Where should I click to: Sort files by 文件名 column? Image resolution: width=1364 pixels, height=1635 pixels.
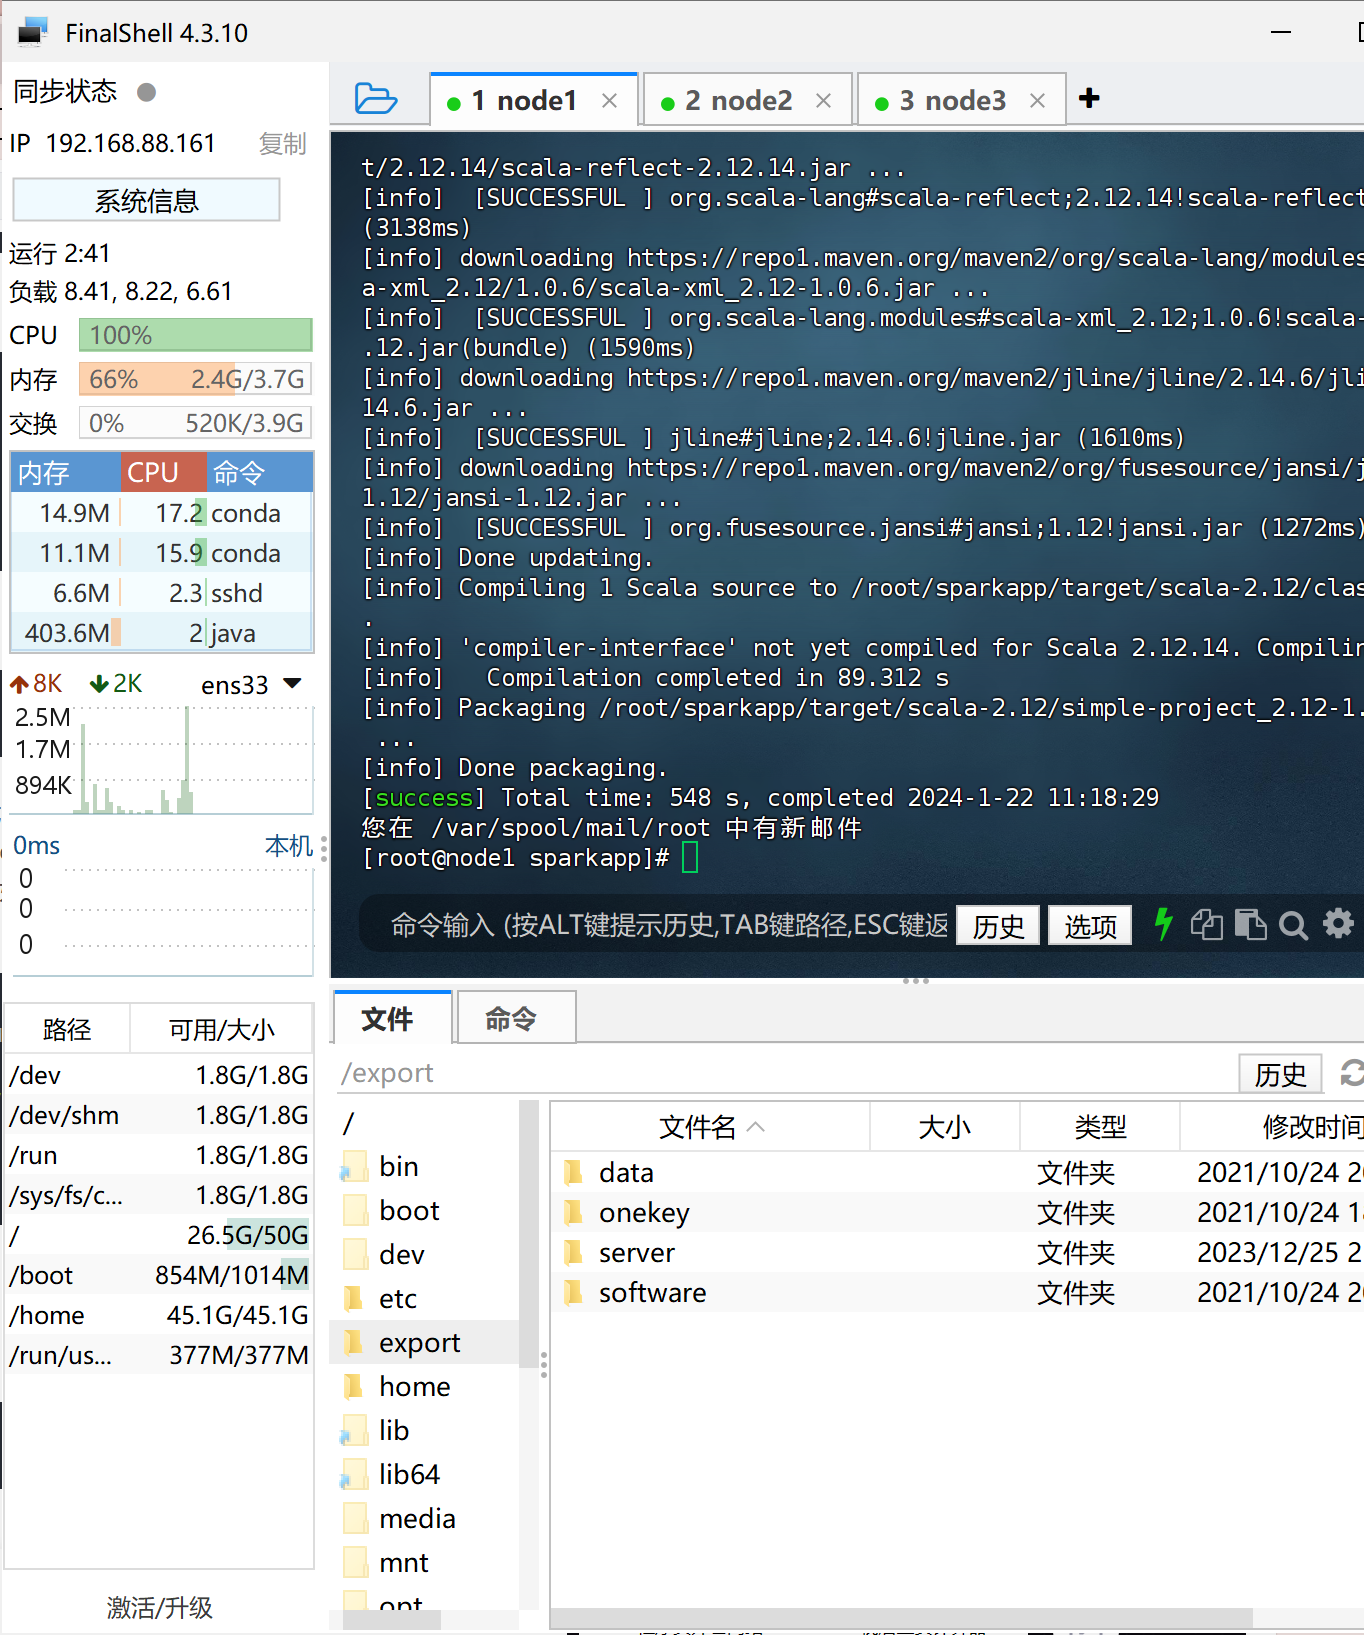coord(710,1127)
